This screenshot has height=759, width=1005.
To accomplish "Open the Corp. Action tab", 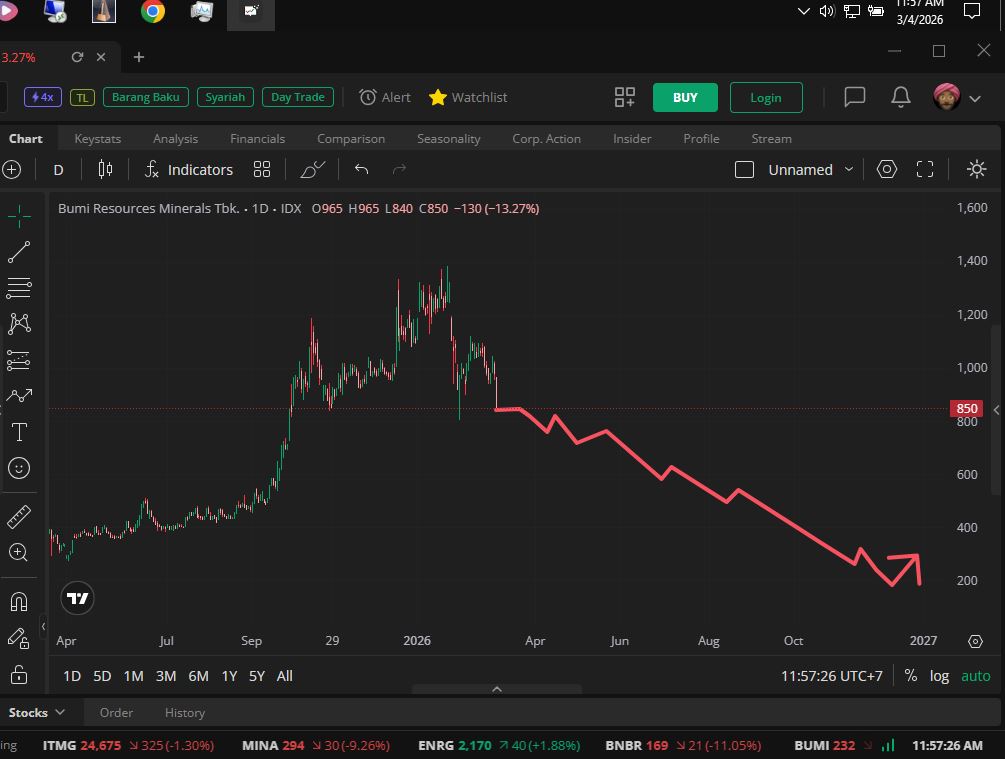I will click(x=547, y=138).
